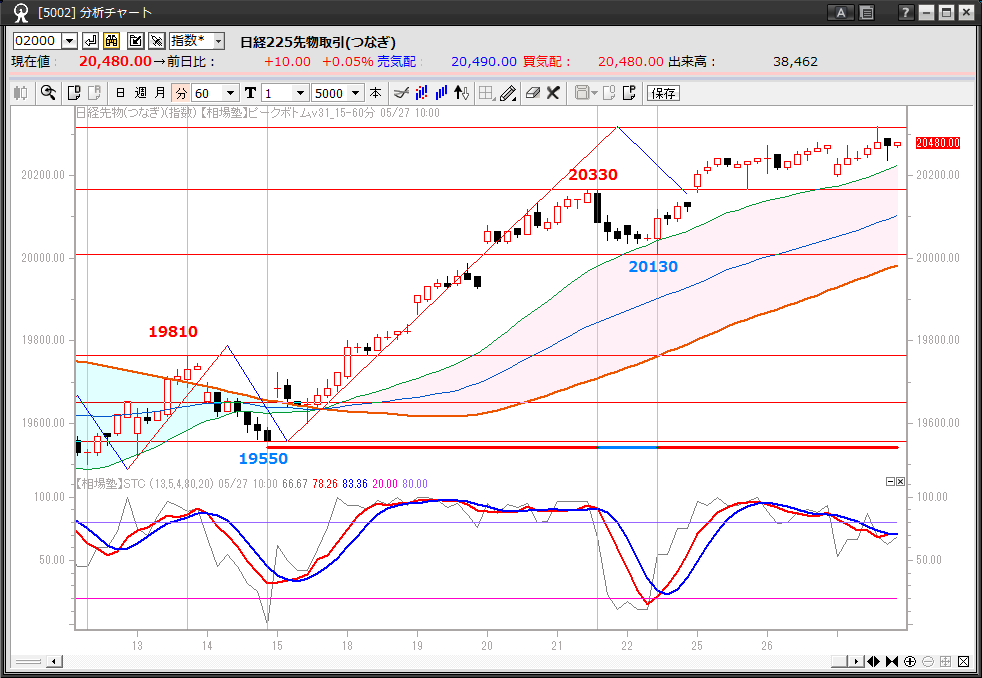Viewport: 982px width, 678px height.
Task: Open the 指数* type dropdown
Action: coord(218,41)
